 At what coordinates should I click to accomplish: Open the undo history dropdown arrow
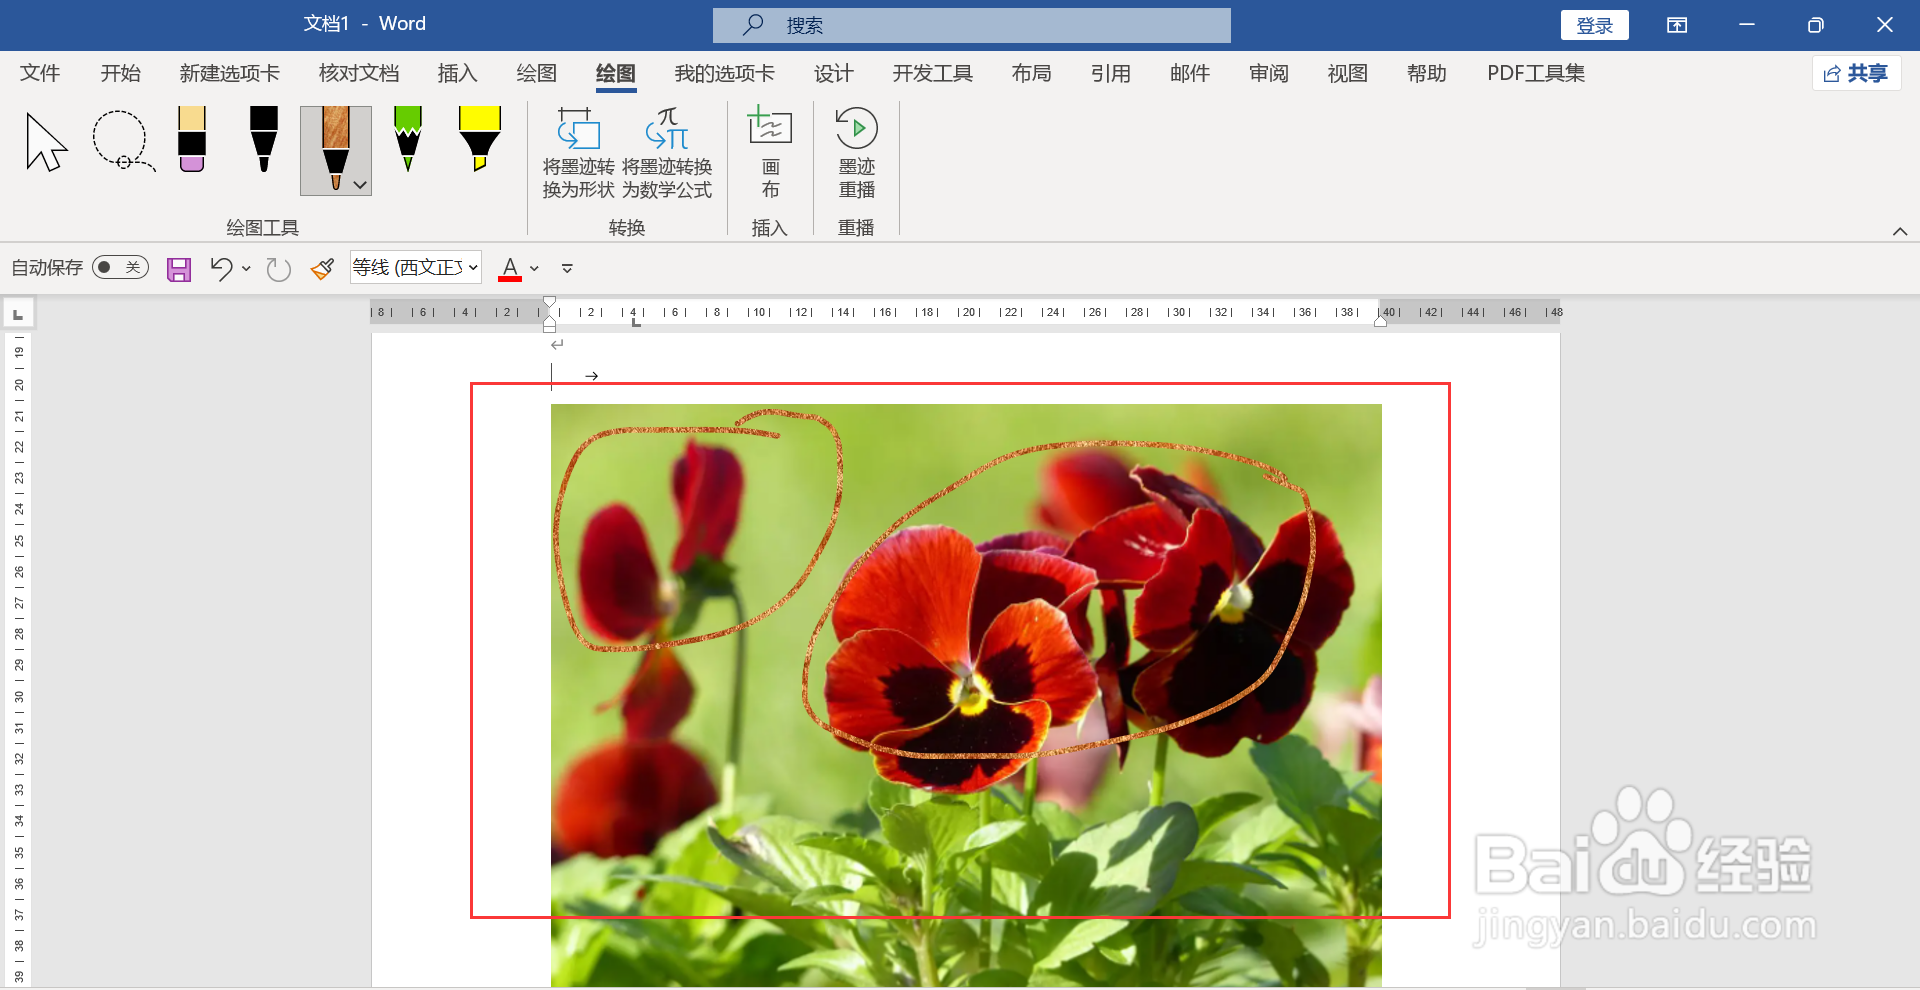246,268
